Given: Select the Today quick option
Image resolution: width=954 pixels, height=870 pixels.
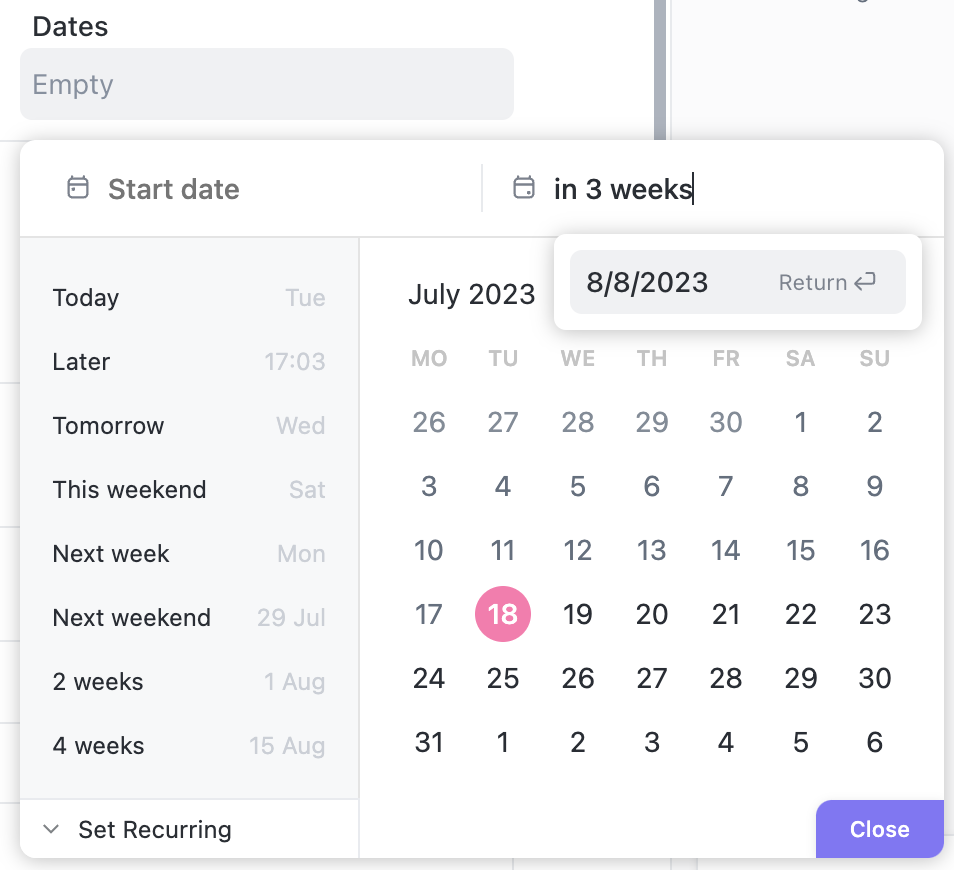Looking at the screenshot, I should [x=188, y=298].
